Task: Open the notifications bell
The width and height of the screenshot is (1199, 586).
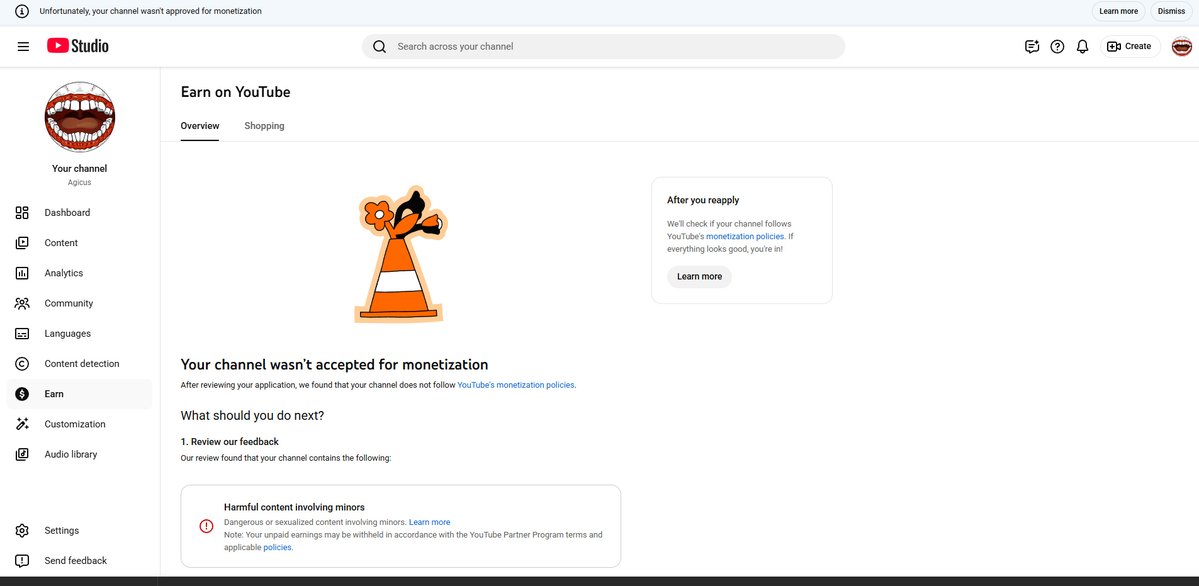Action: coord(1082,47)
